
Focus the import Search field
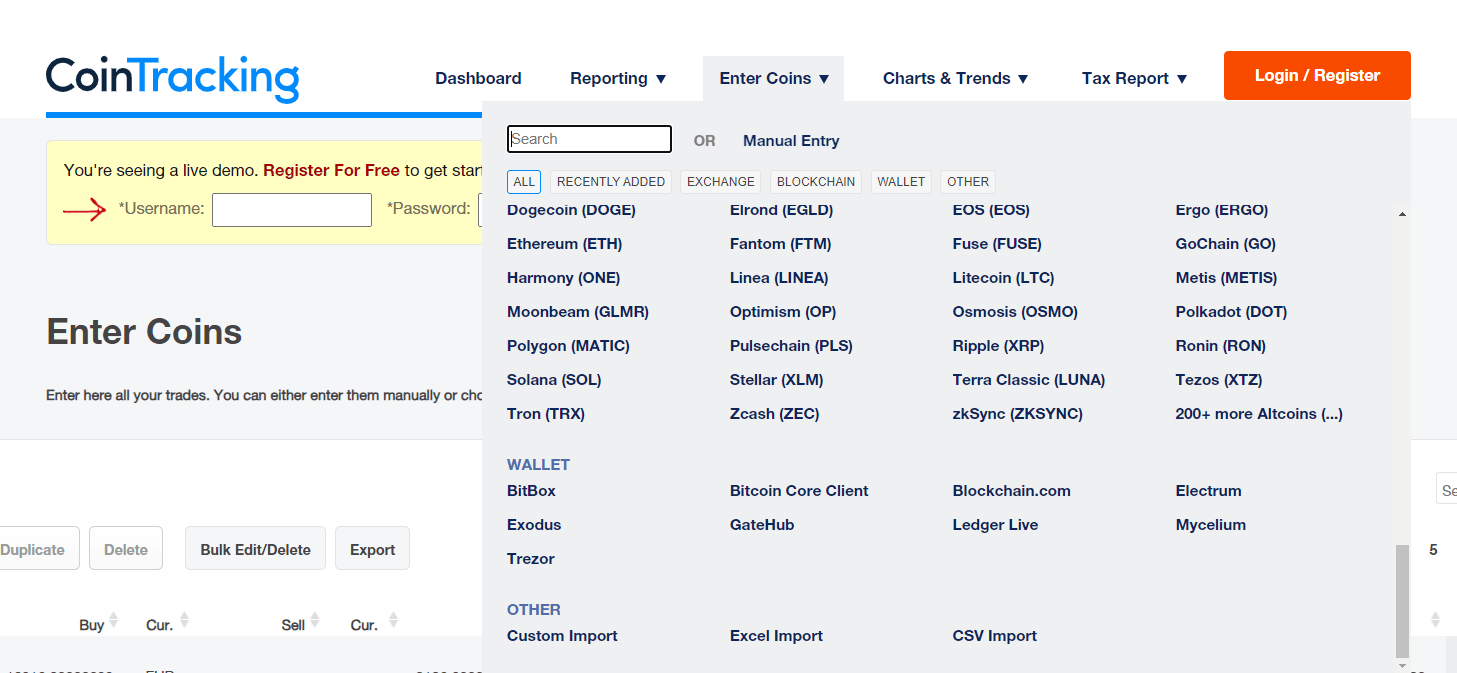[x=589, y=139]
